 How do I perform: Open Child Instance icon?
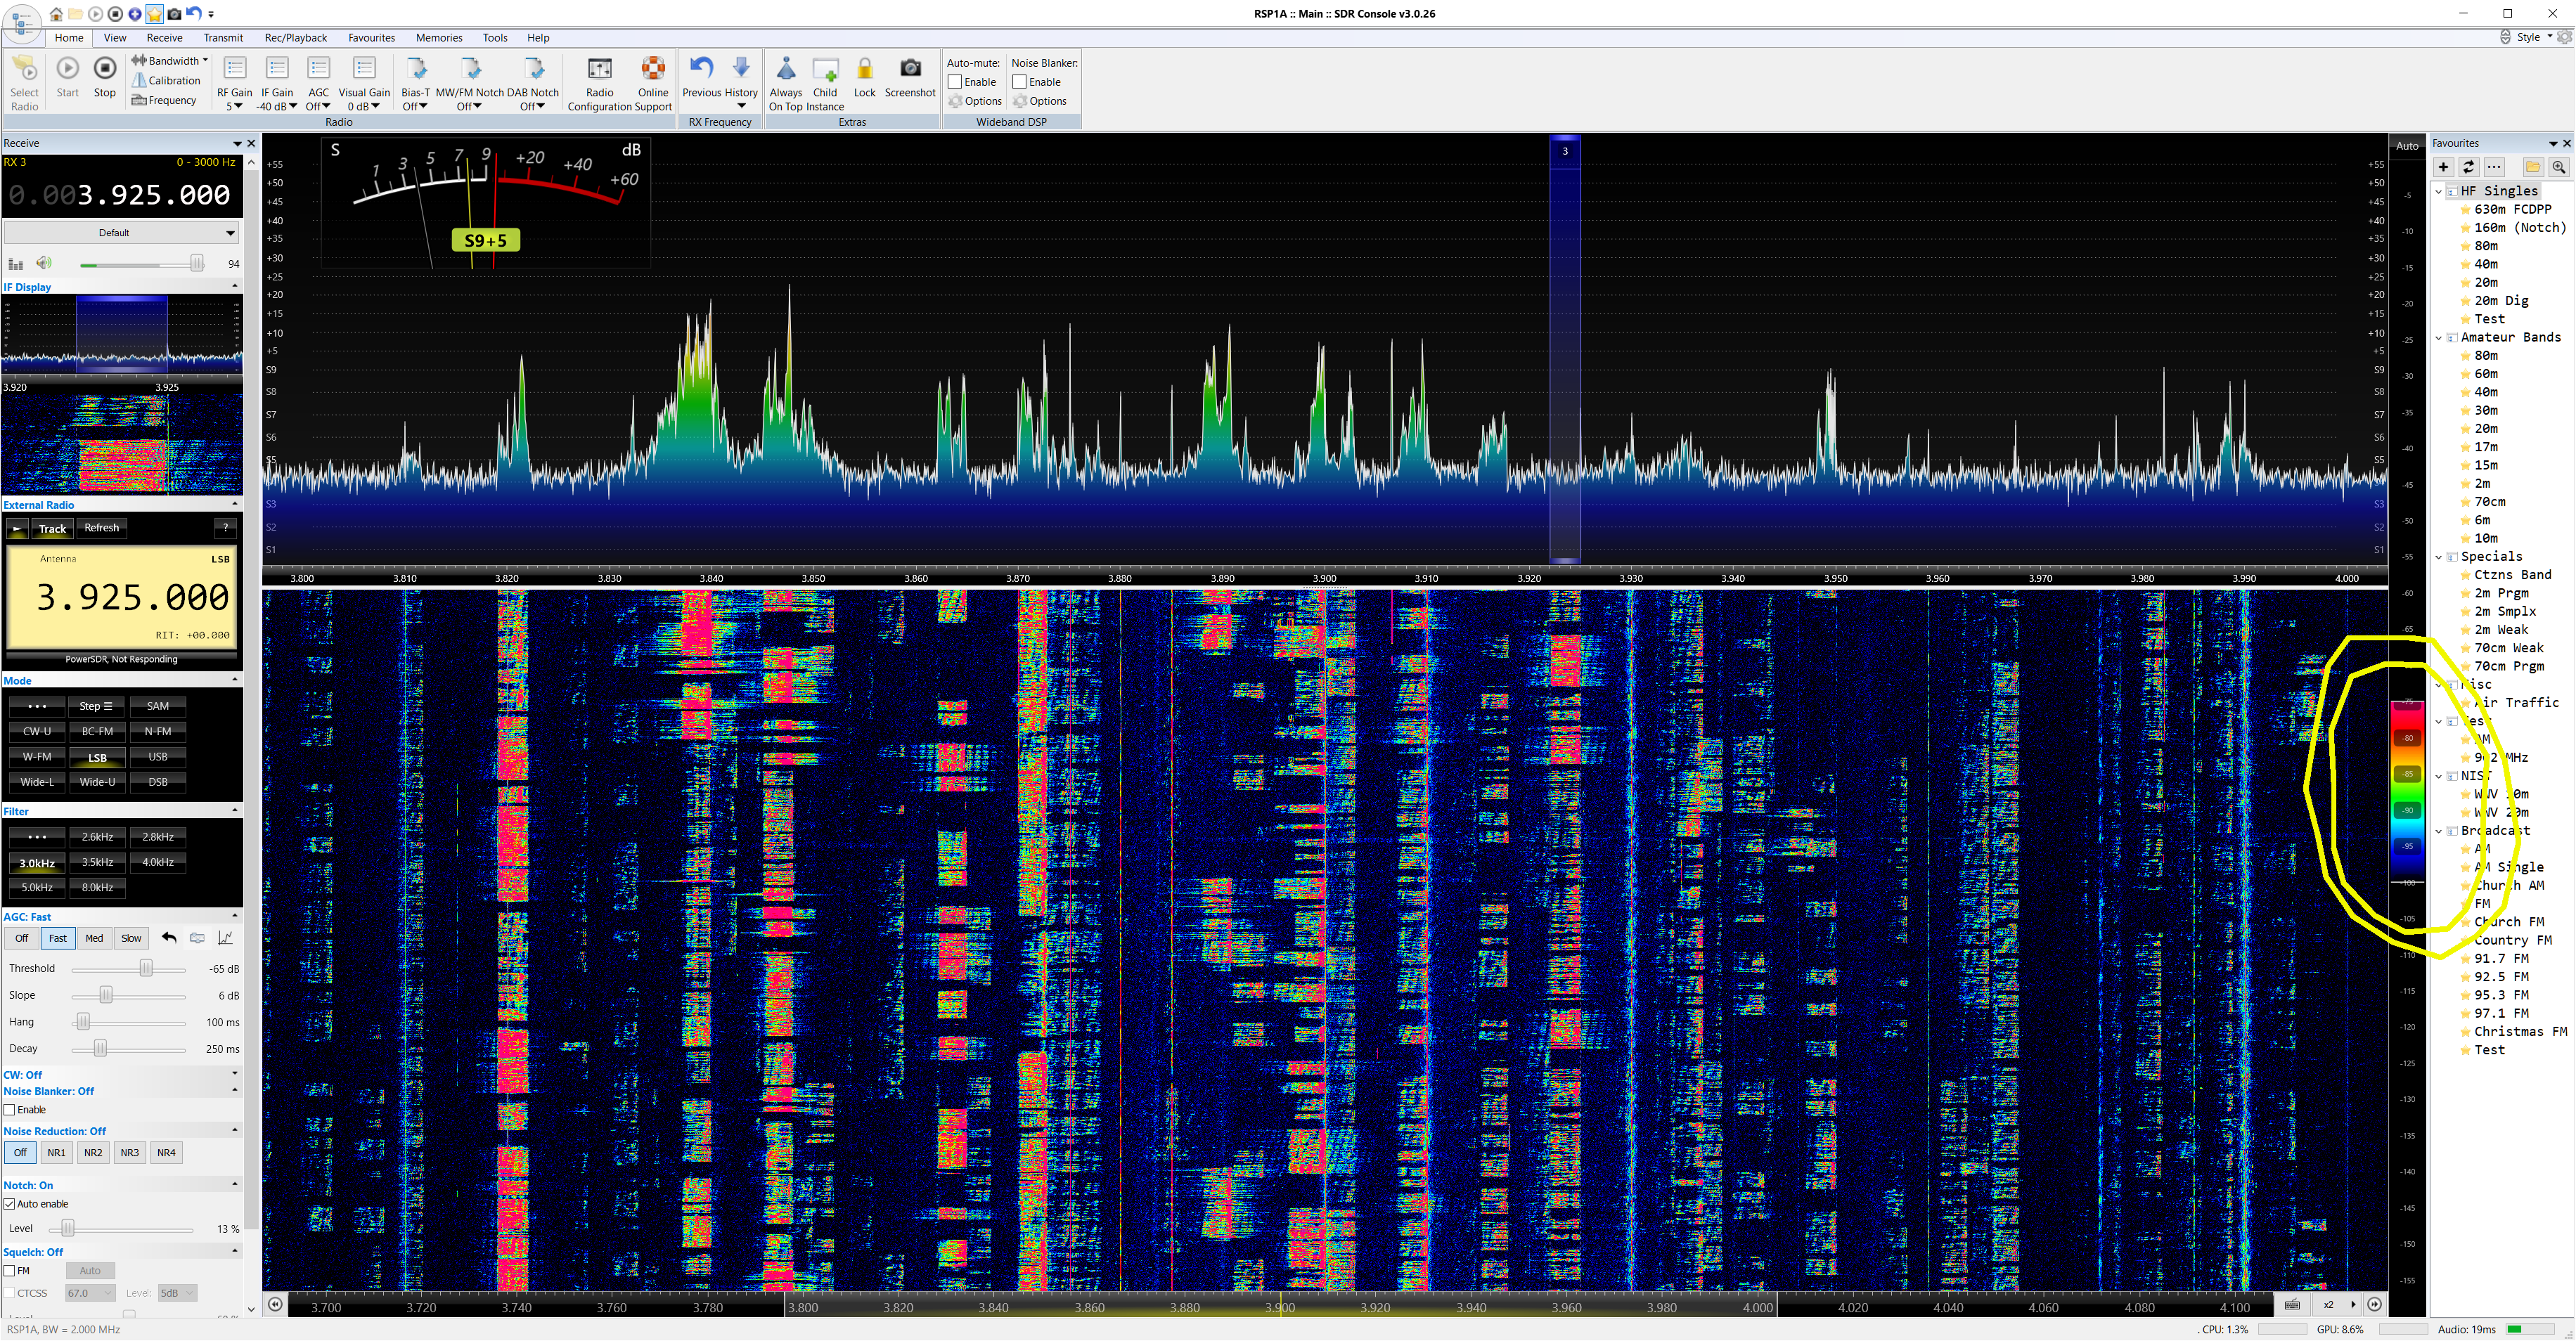coord(825,69)
